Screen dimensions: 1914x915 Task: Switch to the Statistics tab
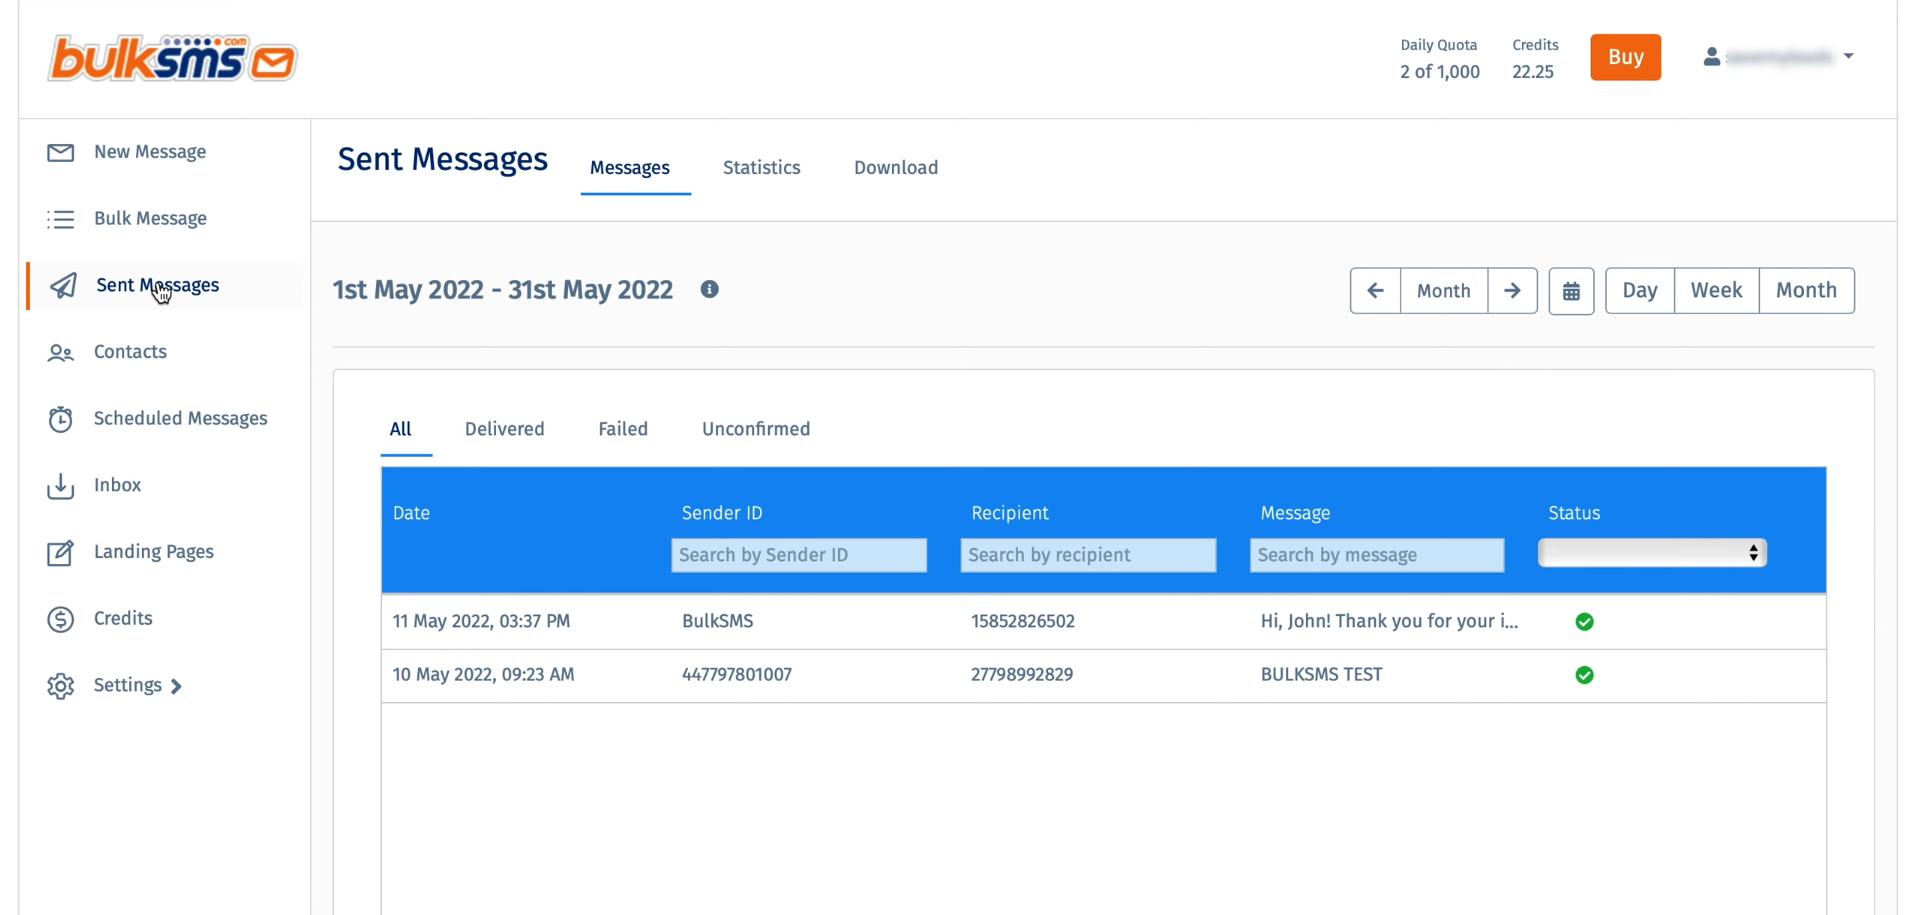pyautogui.click(x=761, y=167)
